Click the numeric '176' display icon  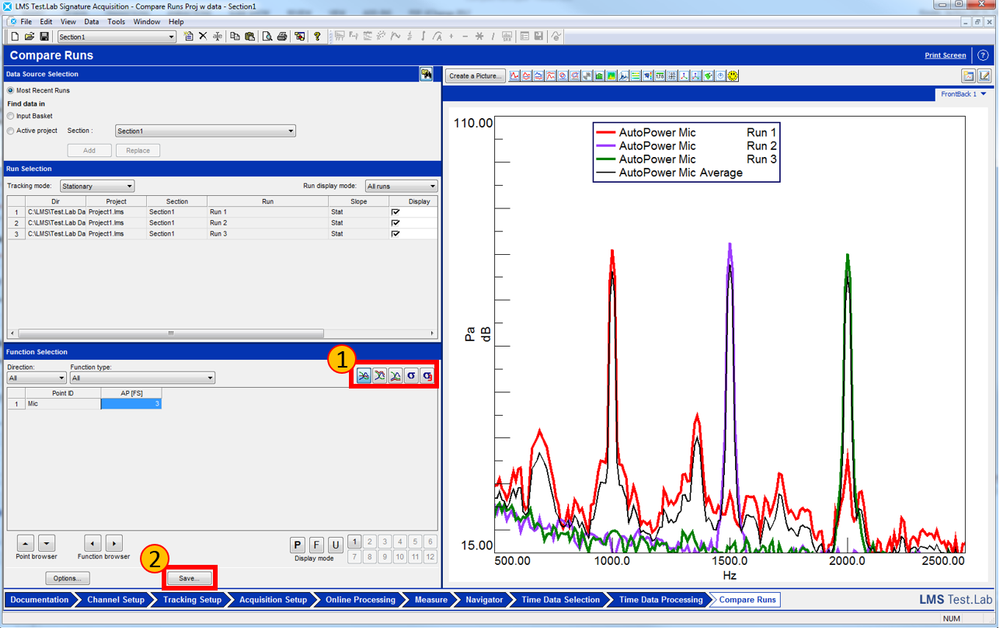click(659, 76)
